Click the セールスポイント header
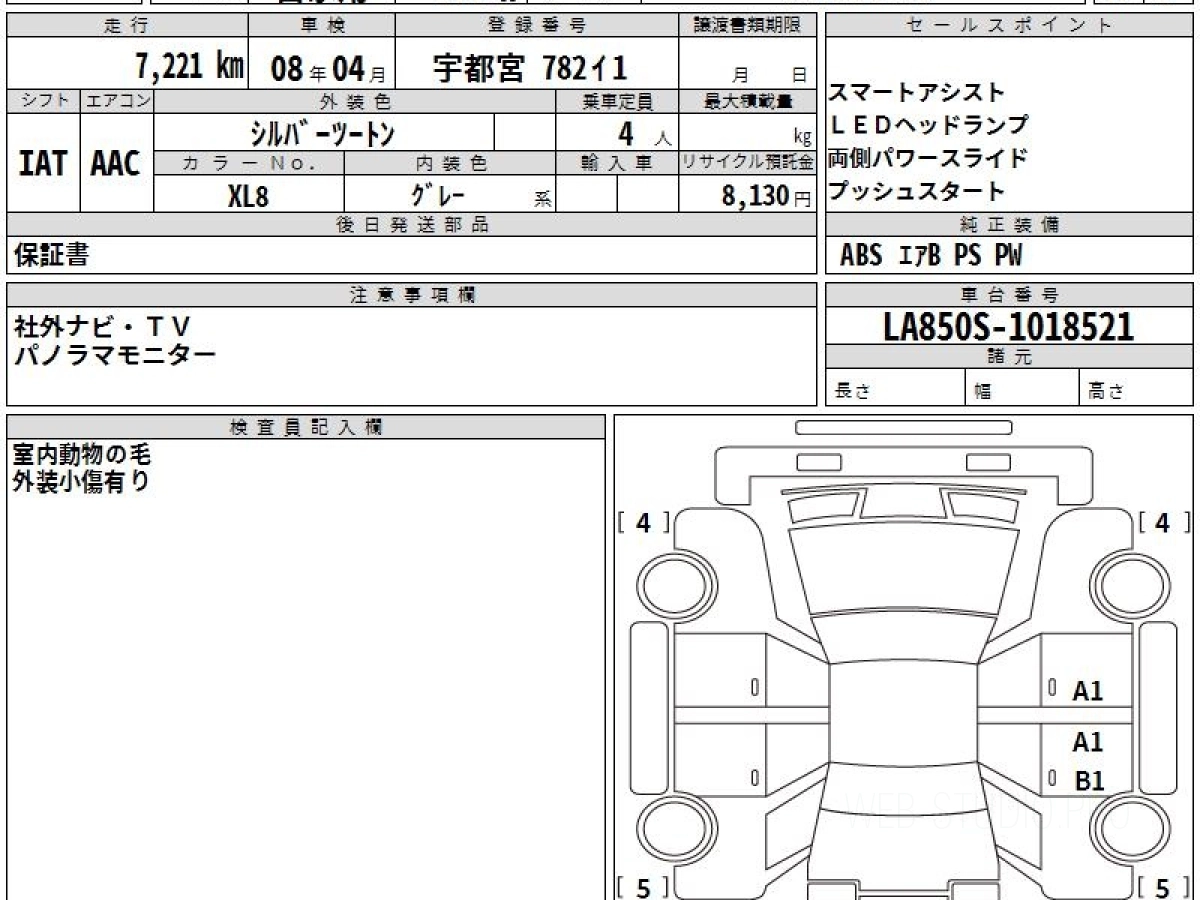The image size is (1200, 900). click(1009, 26)
